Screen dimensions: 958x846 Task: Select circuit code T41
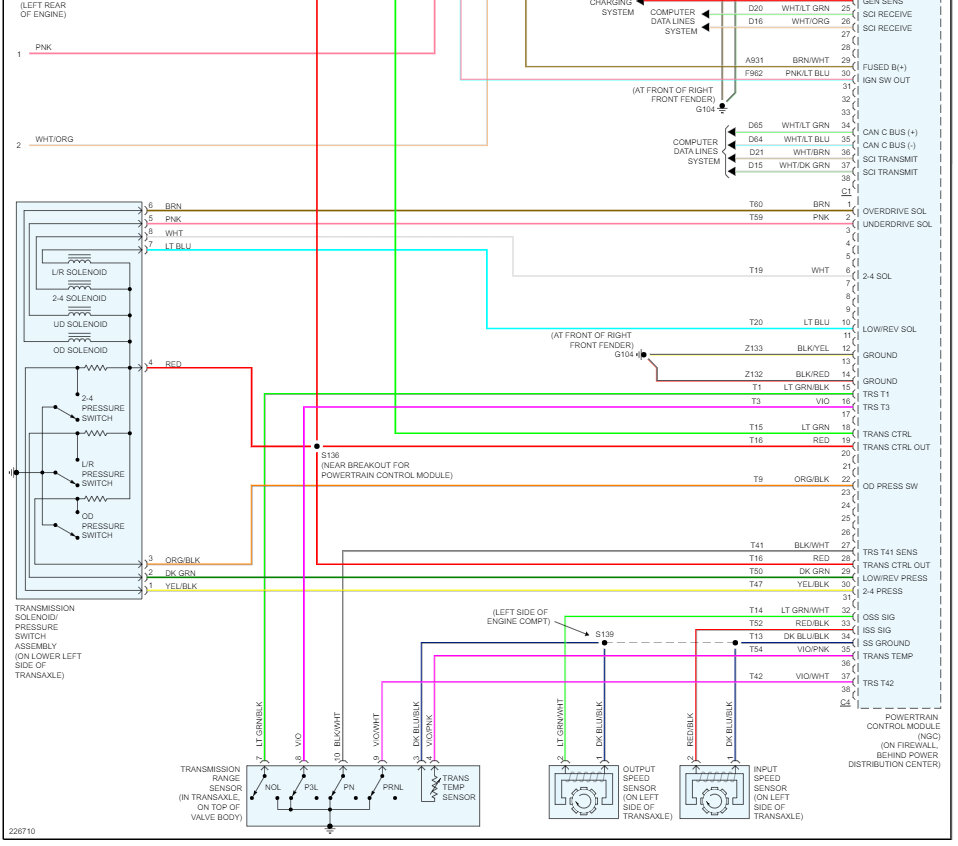(756, 545)
